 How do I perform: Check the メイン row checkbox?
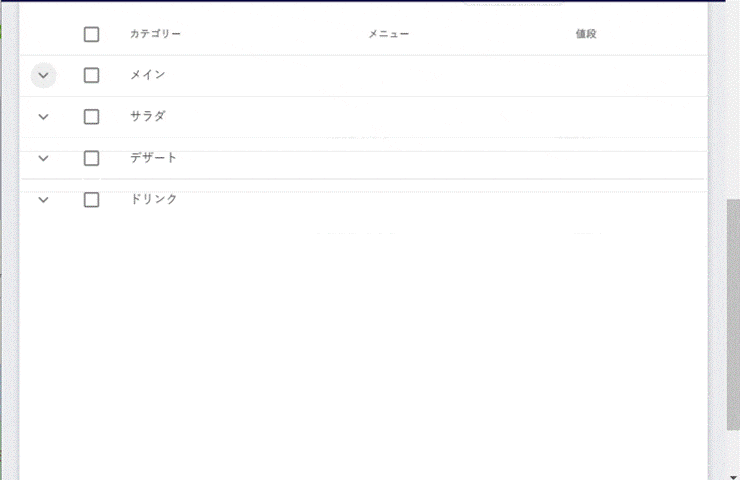click(92, 76)
